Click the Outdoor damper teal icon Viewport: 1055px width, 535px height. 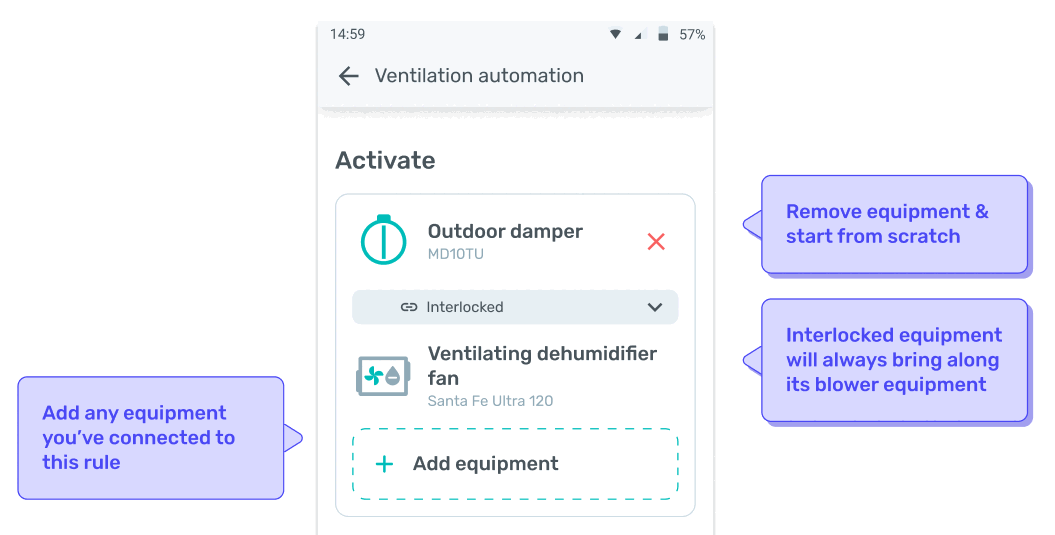tap(384, 239)
